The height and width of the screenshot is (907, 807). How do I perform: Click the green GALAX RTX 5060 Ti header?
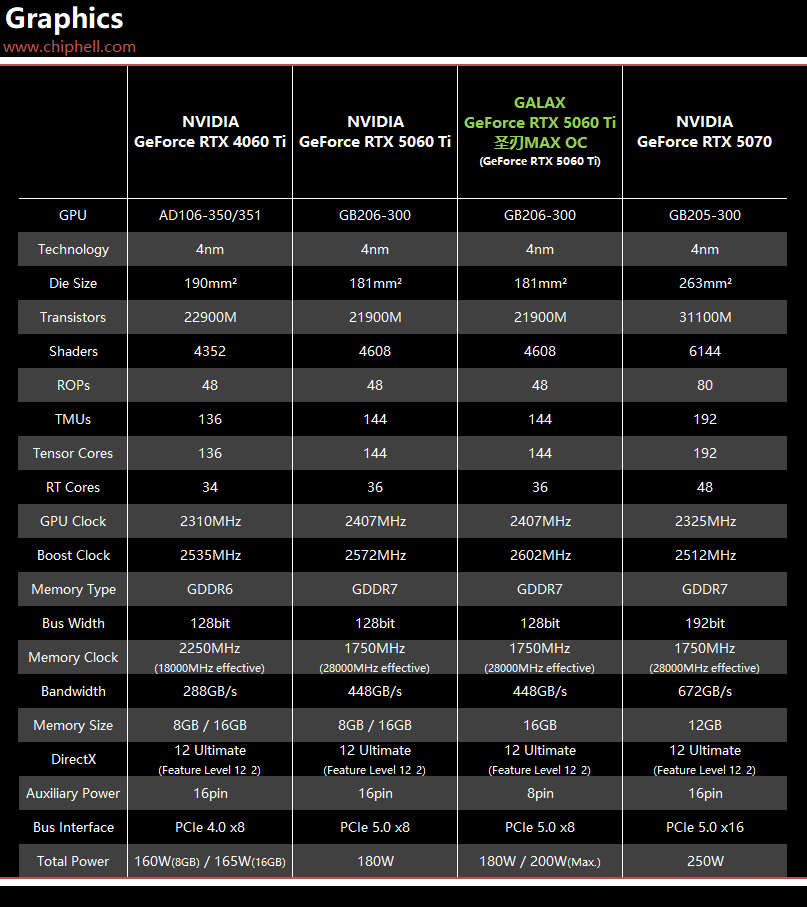[x=540, y=131]
